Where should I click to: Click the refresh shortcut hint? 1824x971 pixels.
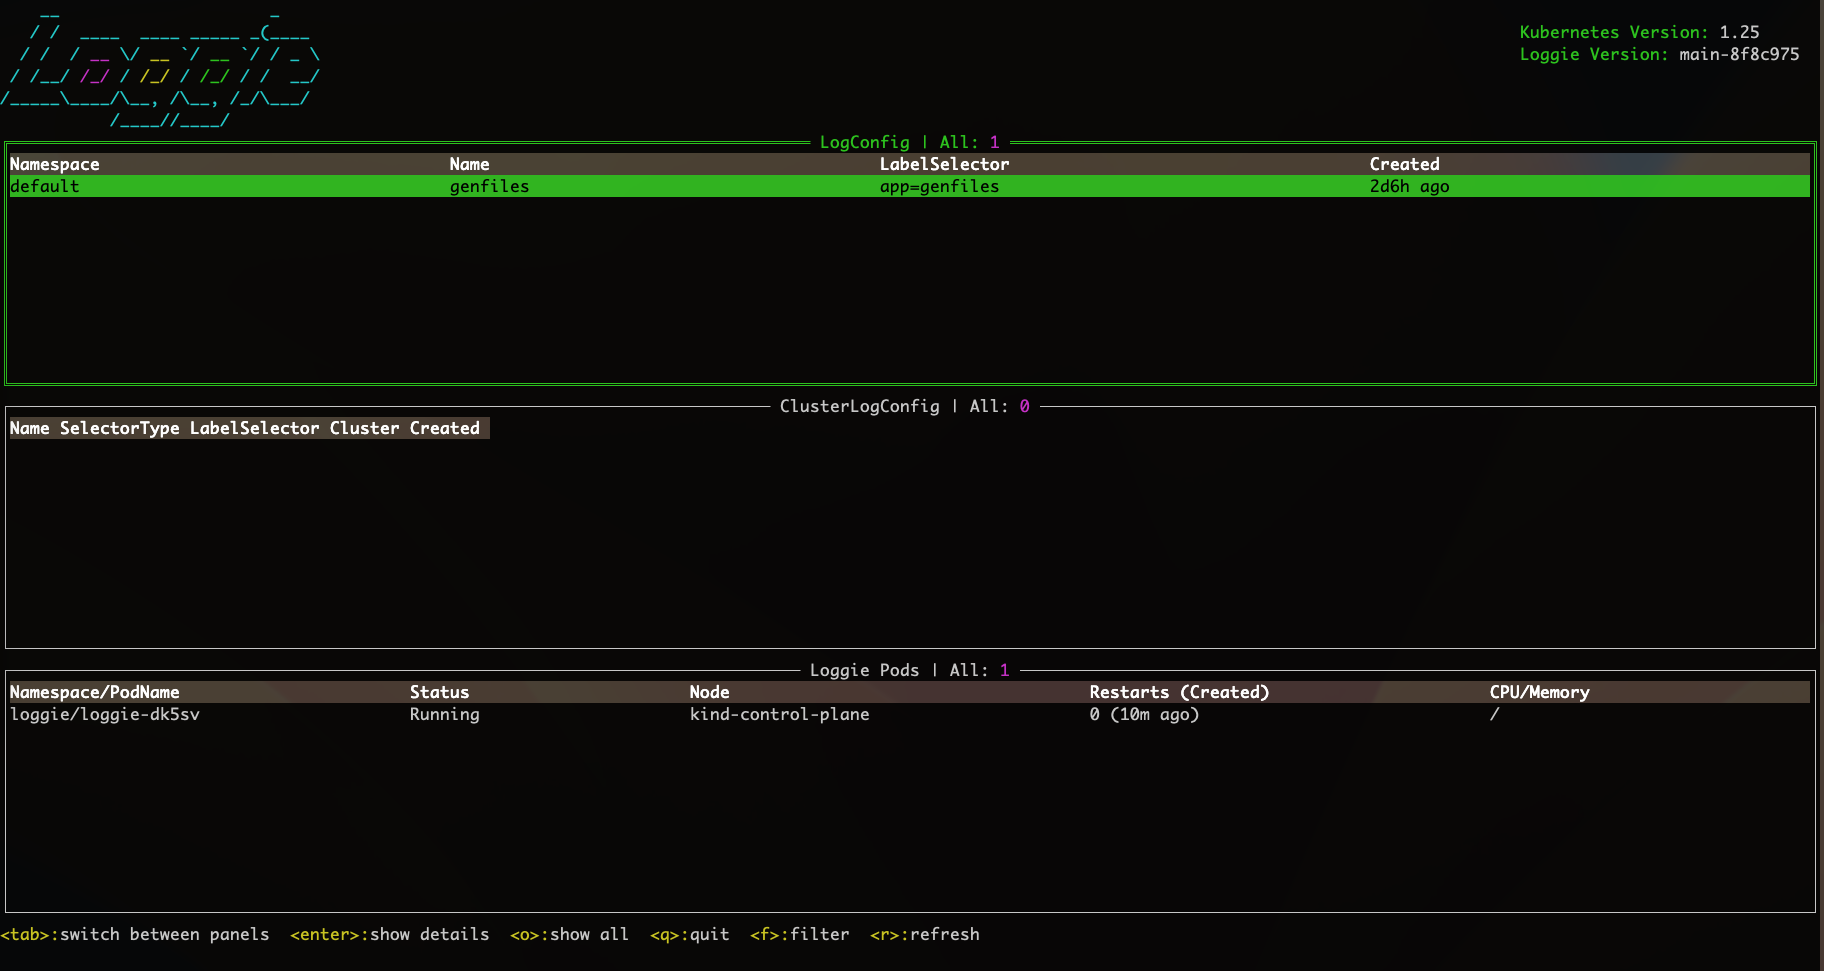(924, 934)
